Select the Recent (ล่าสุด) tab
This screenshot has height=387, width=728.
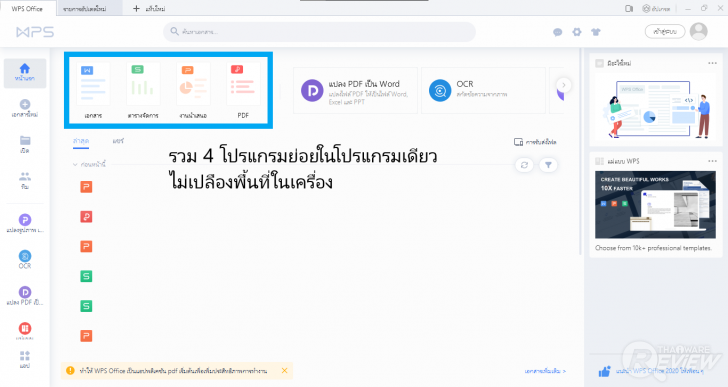click(x=81, y=141)
